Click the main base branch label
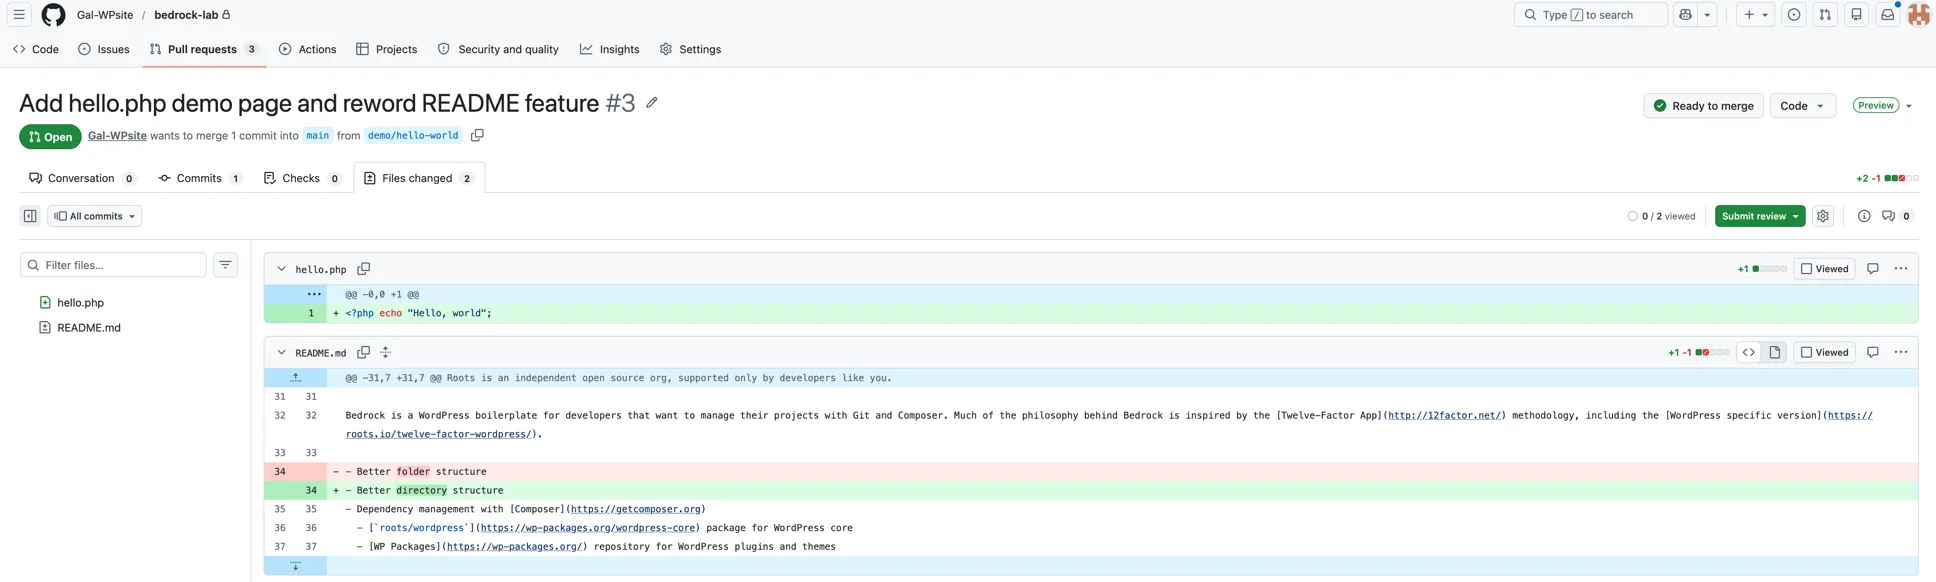The width and height of the screenshot is (1936, 582). tap(317, 136)
